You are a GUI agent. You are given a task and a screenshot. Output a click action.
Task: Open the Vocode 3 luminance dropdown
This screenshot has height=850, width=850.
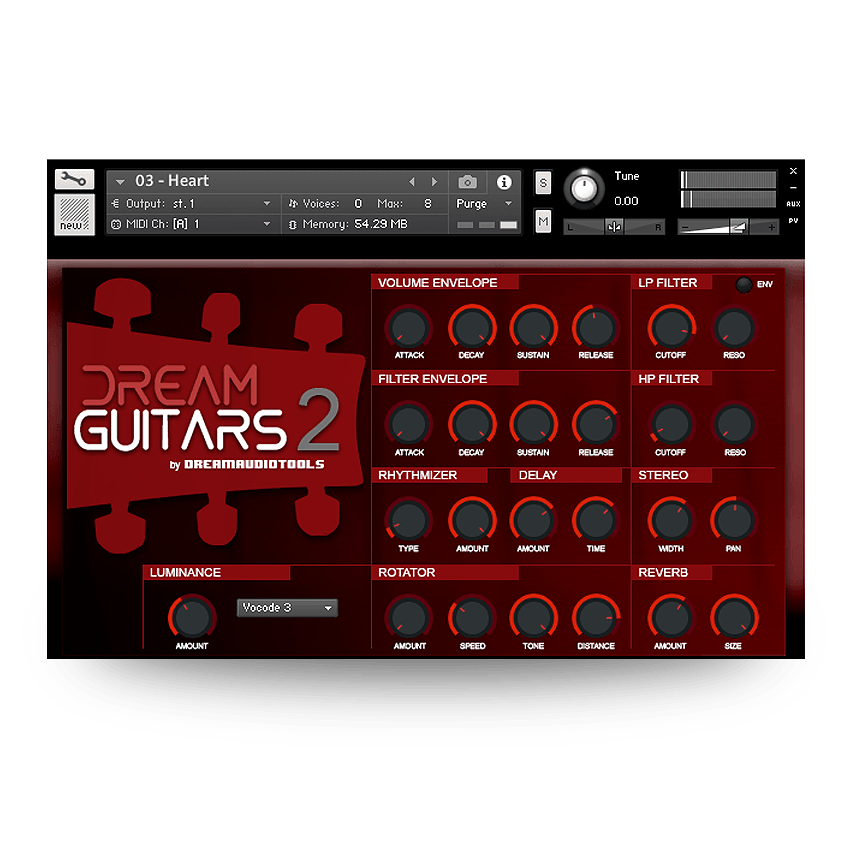click(x=287, y=607)
